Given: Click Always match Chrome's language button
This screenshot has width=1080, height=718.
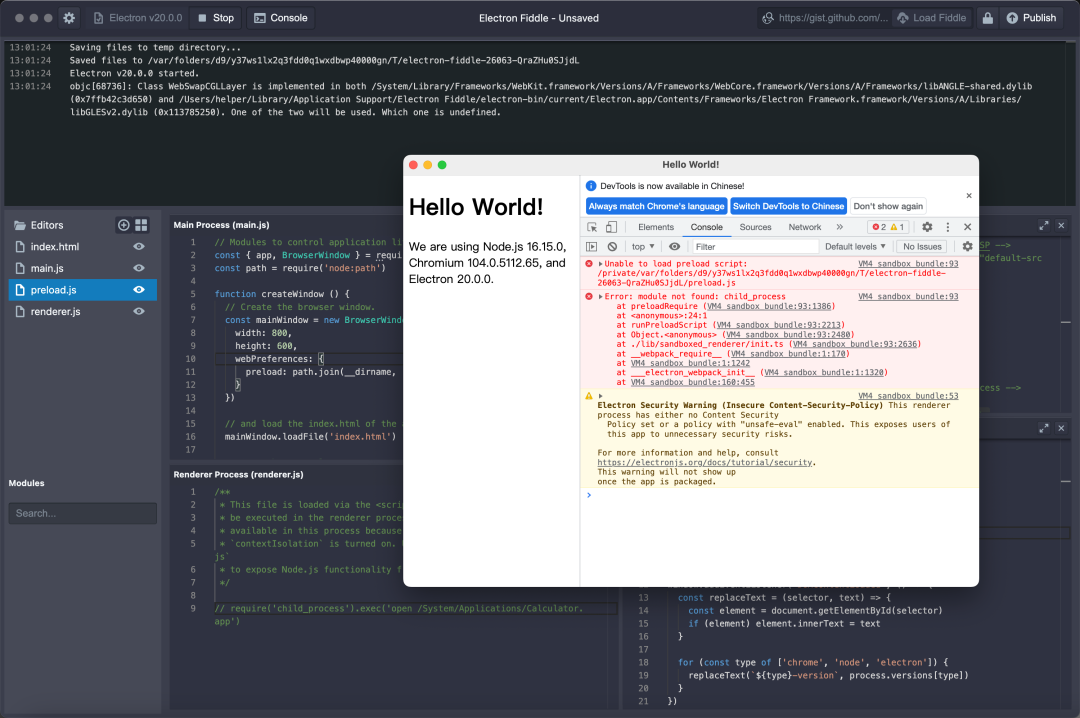Looking at the screenshot, I should tap(656, 206).
